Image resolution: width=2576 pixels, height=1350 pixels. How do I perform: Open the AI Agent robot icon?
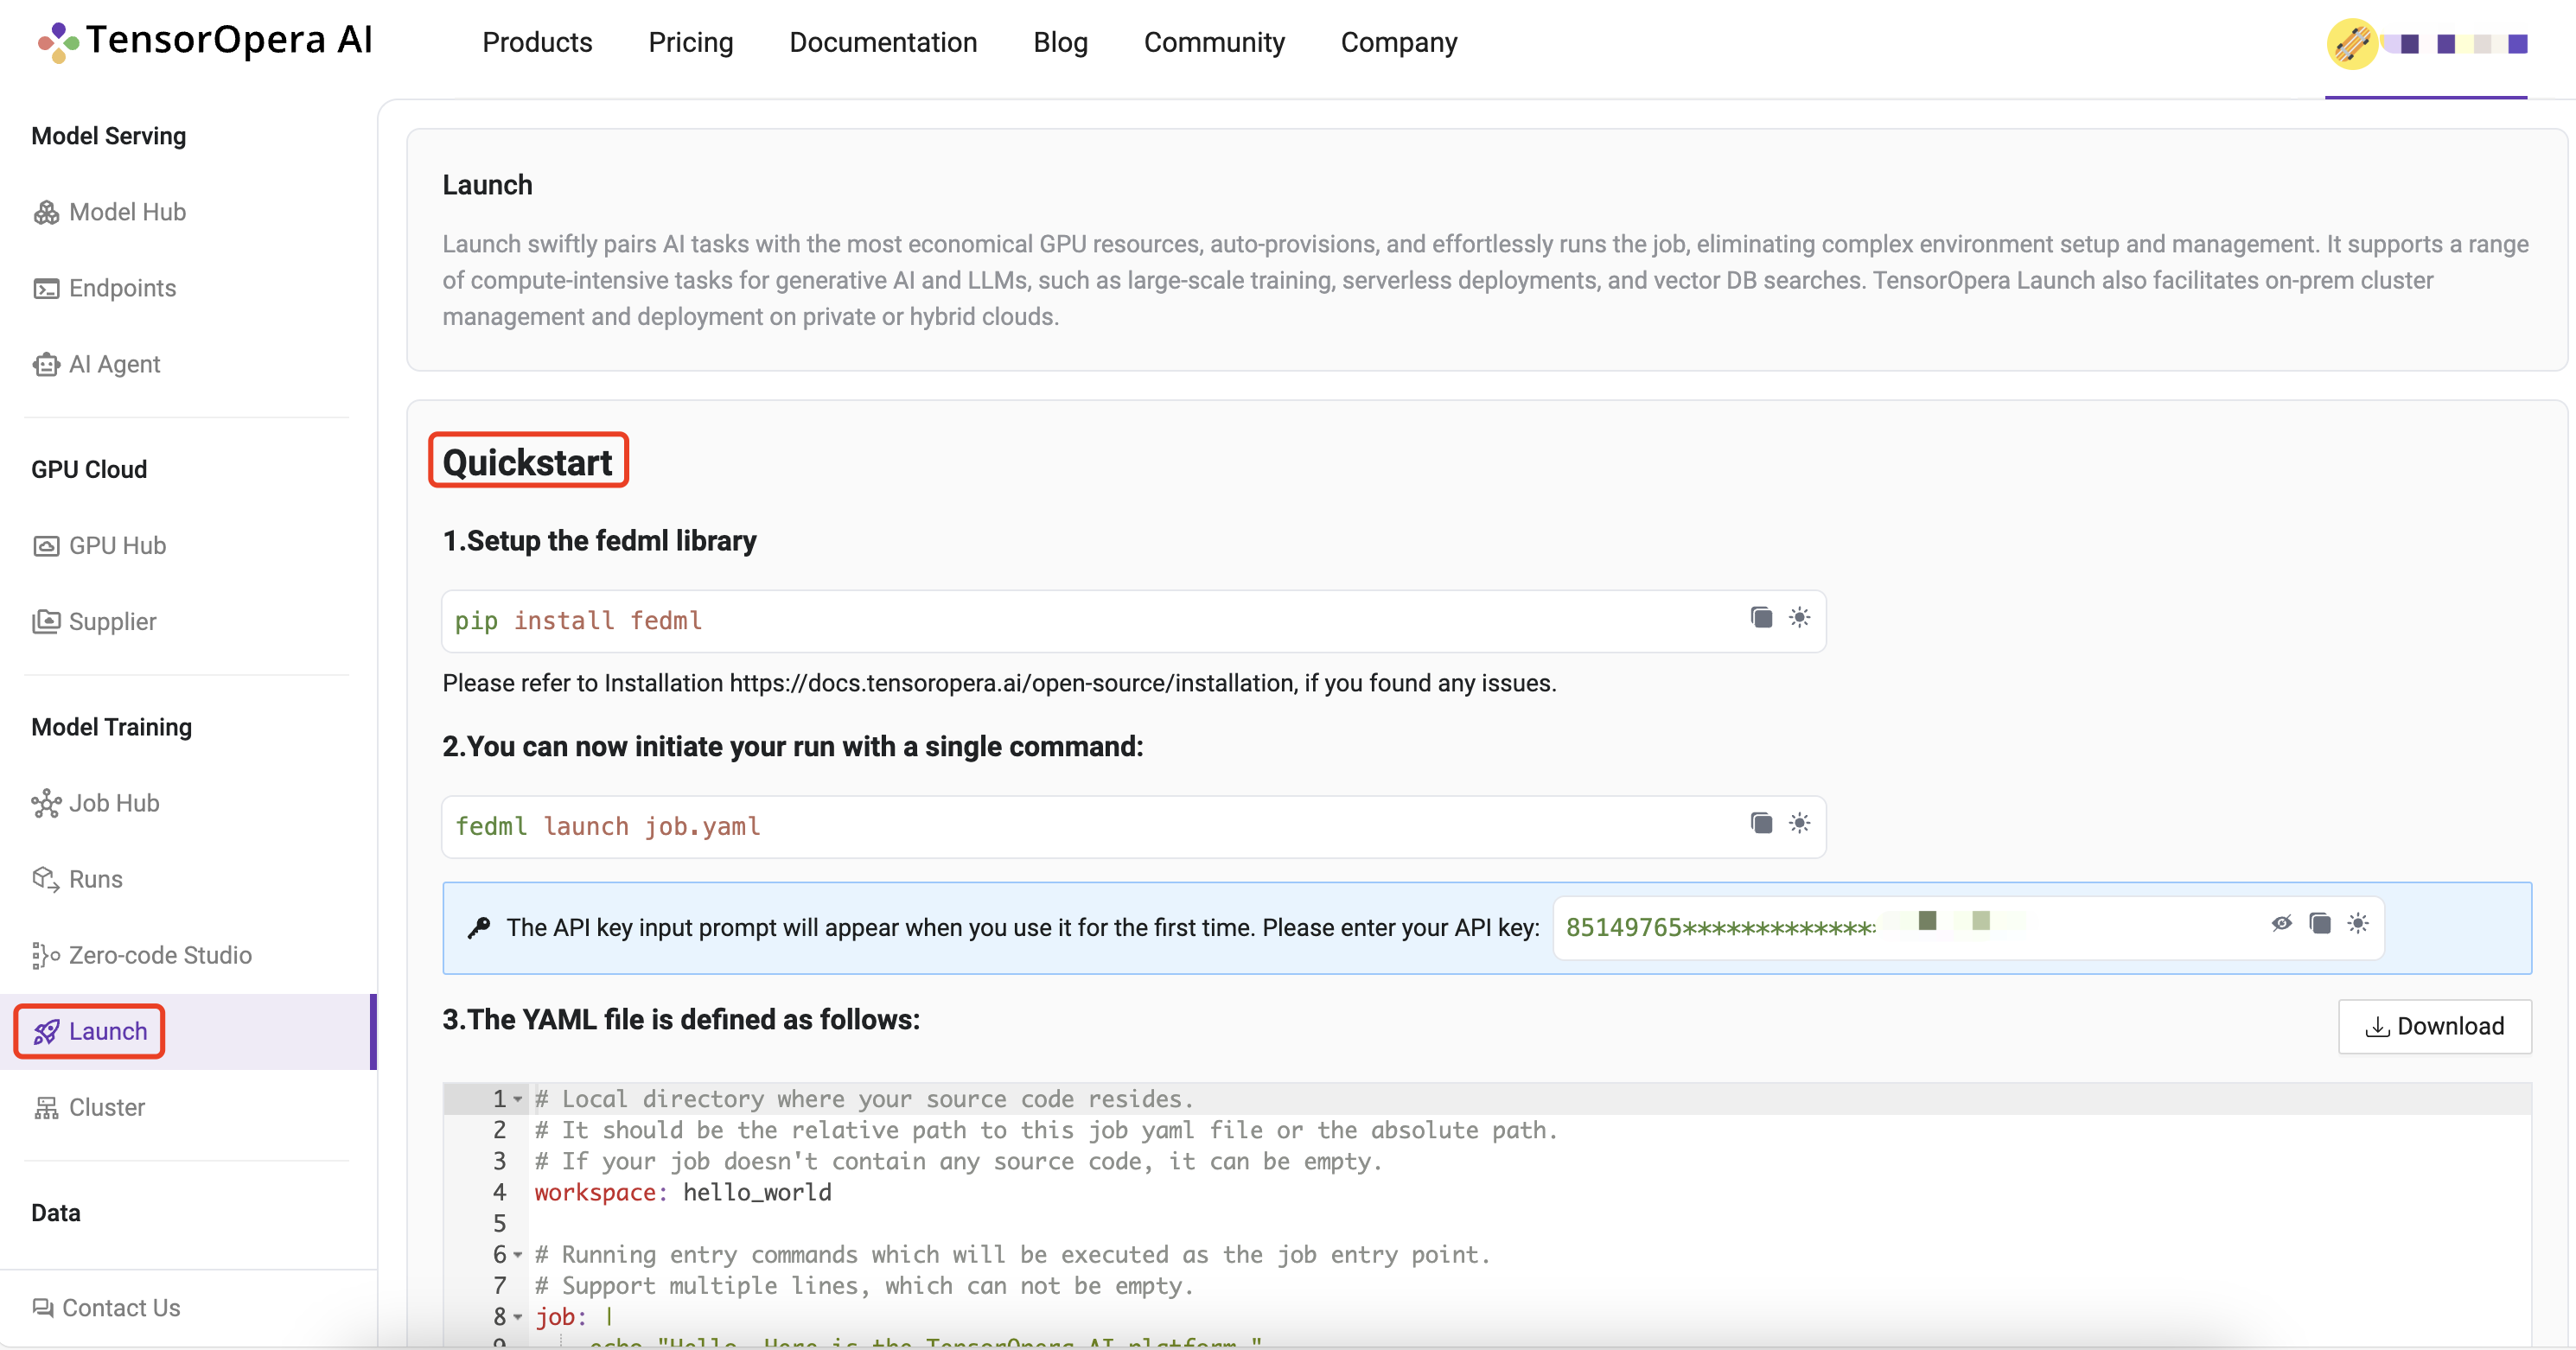pos(46,364)
